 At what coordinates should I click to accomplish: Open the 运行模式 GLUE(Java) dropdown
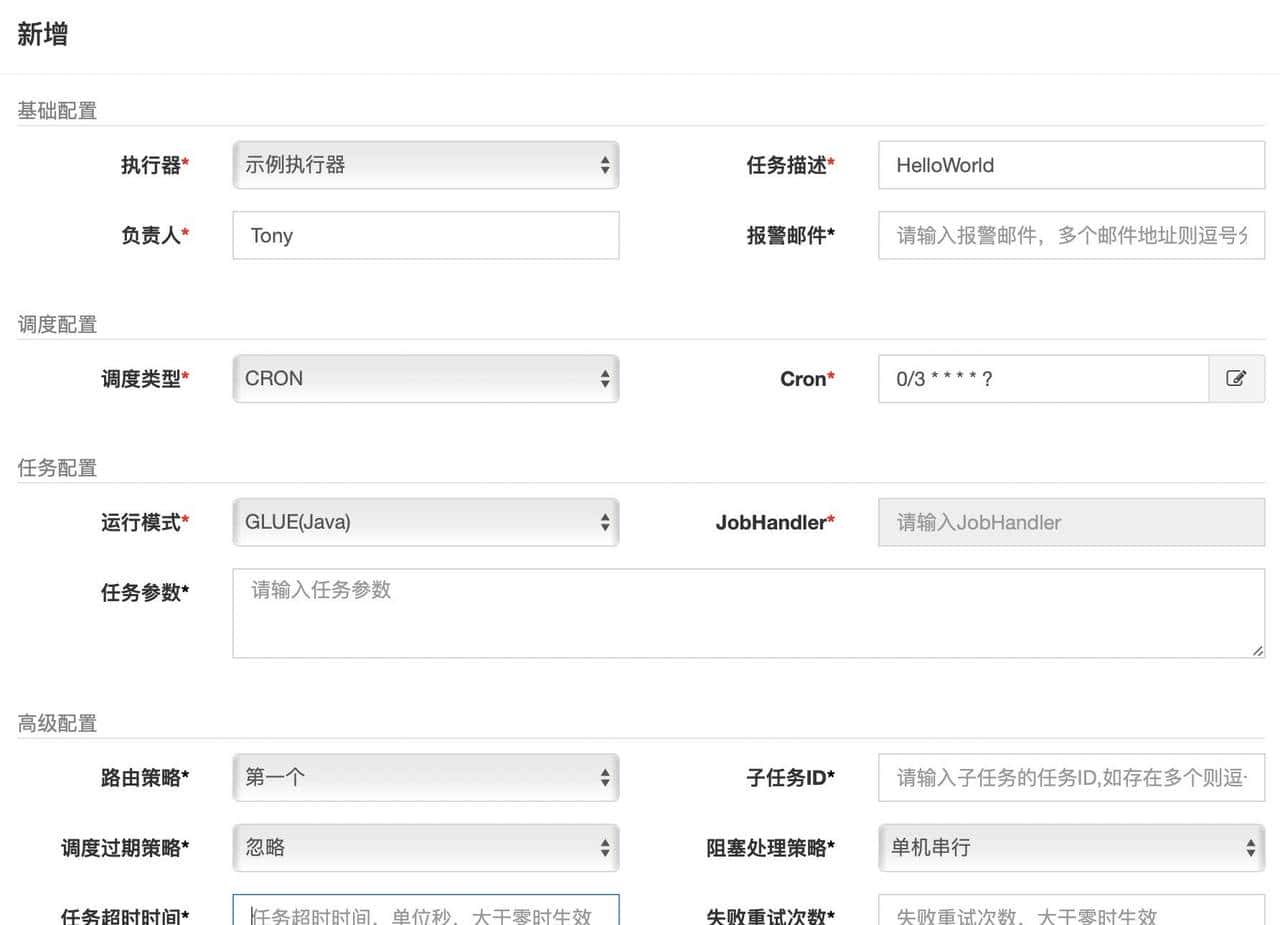[x=425, y=522]
